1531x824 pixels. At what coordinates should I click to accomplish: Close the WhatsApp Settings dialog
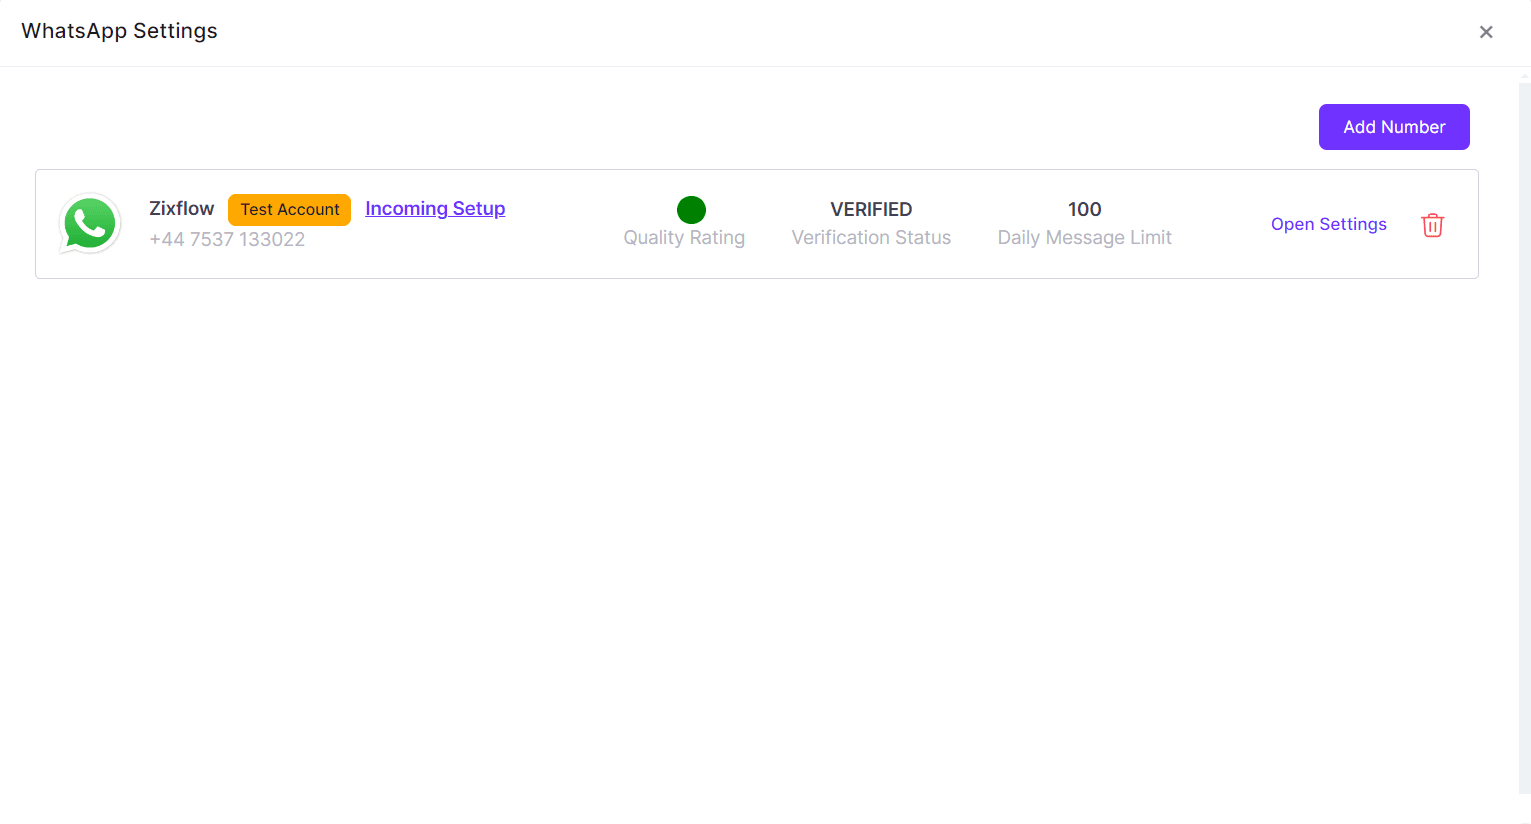pyautogui.click(x=1486, y=32)
